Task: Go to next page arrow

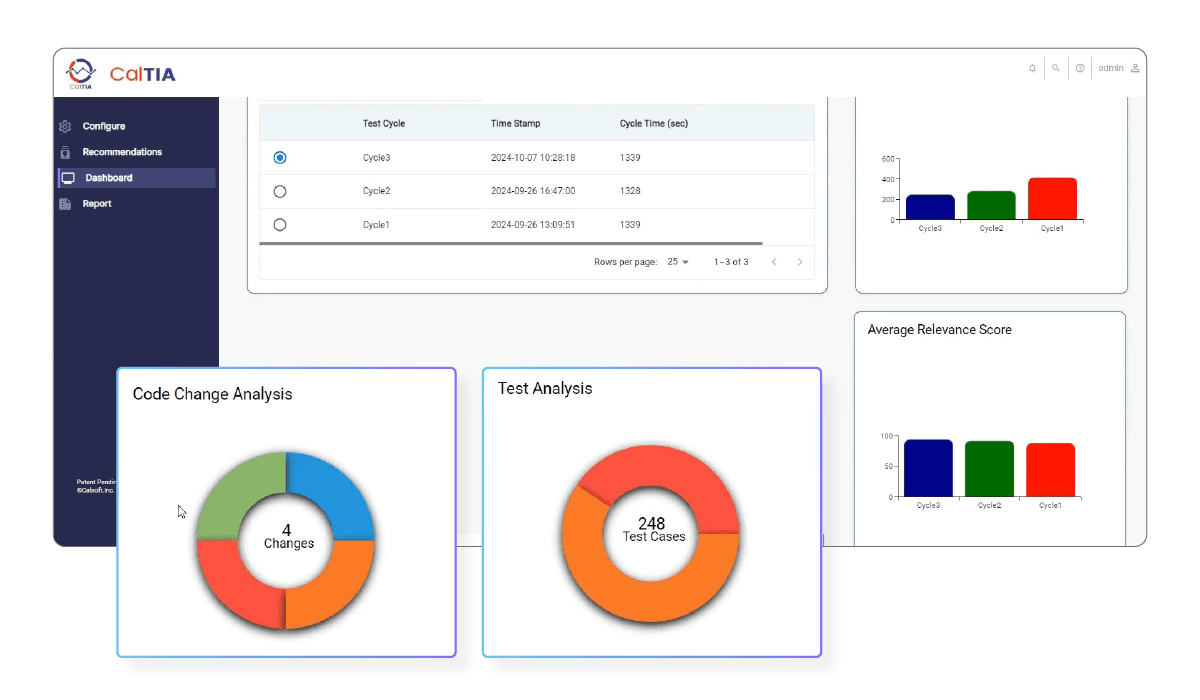Action: tap(800, 262)
